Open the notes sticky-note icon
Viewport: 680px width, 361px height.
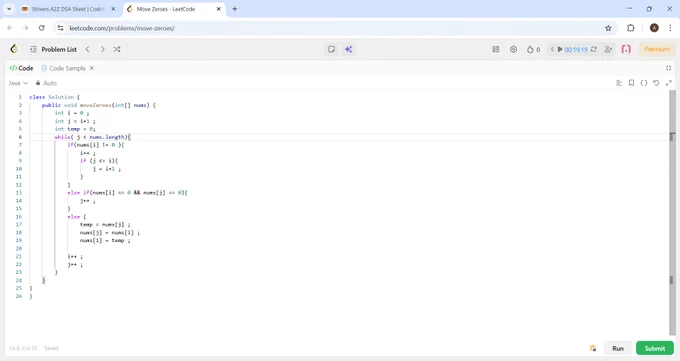(x=331, y=49)
